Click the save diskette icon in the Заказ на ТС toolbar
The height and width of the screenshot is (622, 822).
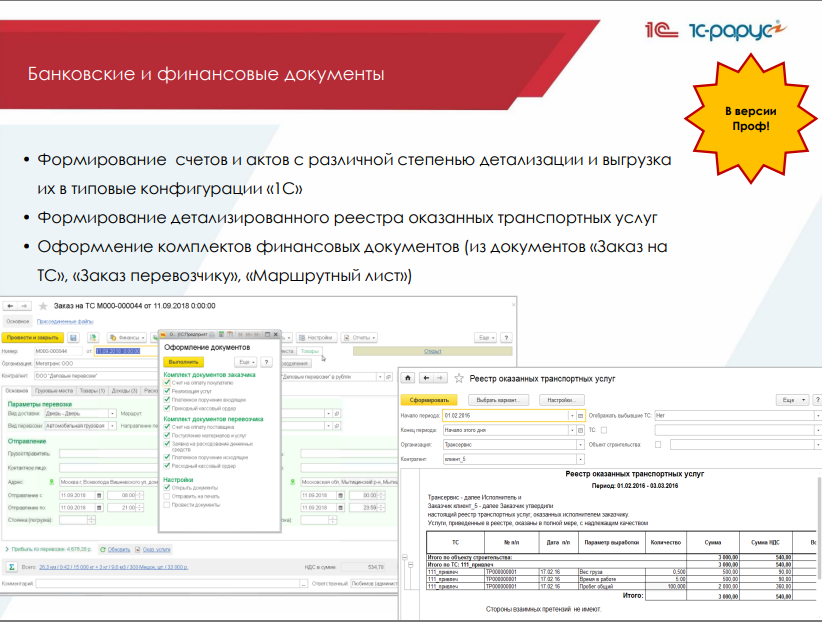pyautogui.click(x=73, y=338)
